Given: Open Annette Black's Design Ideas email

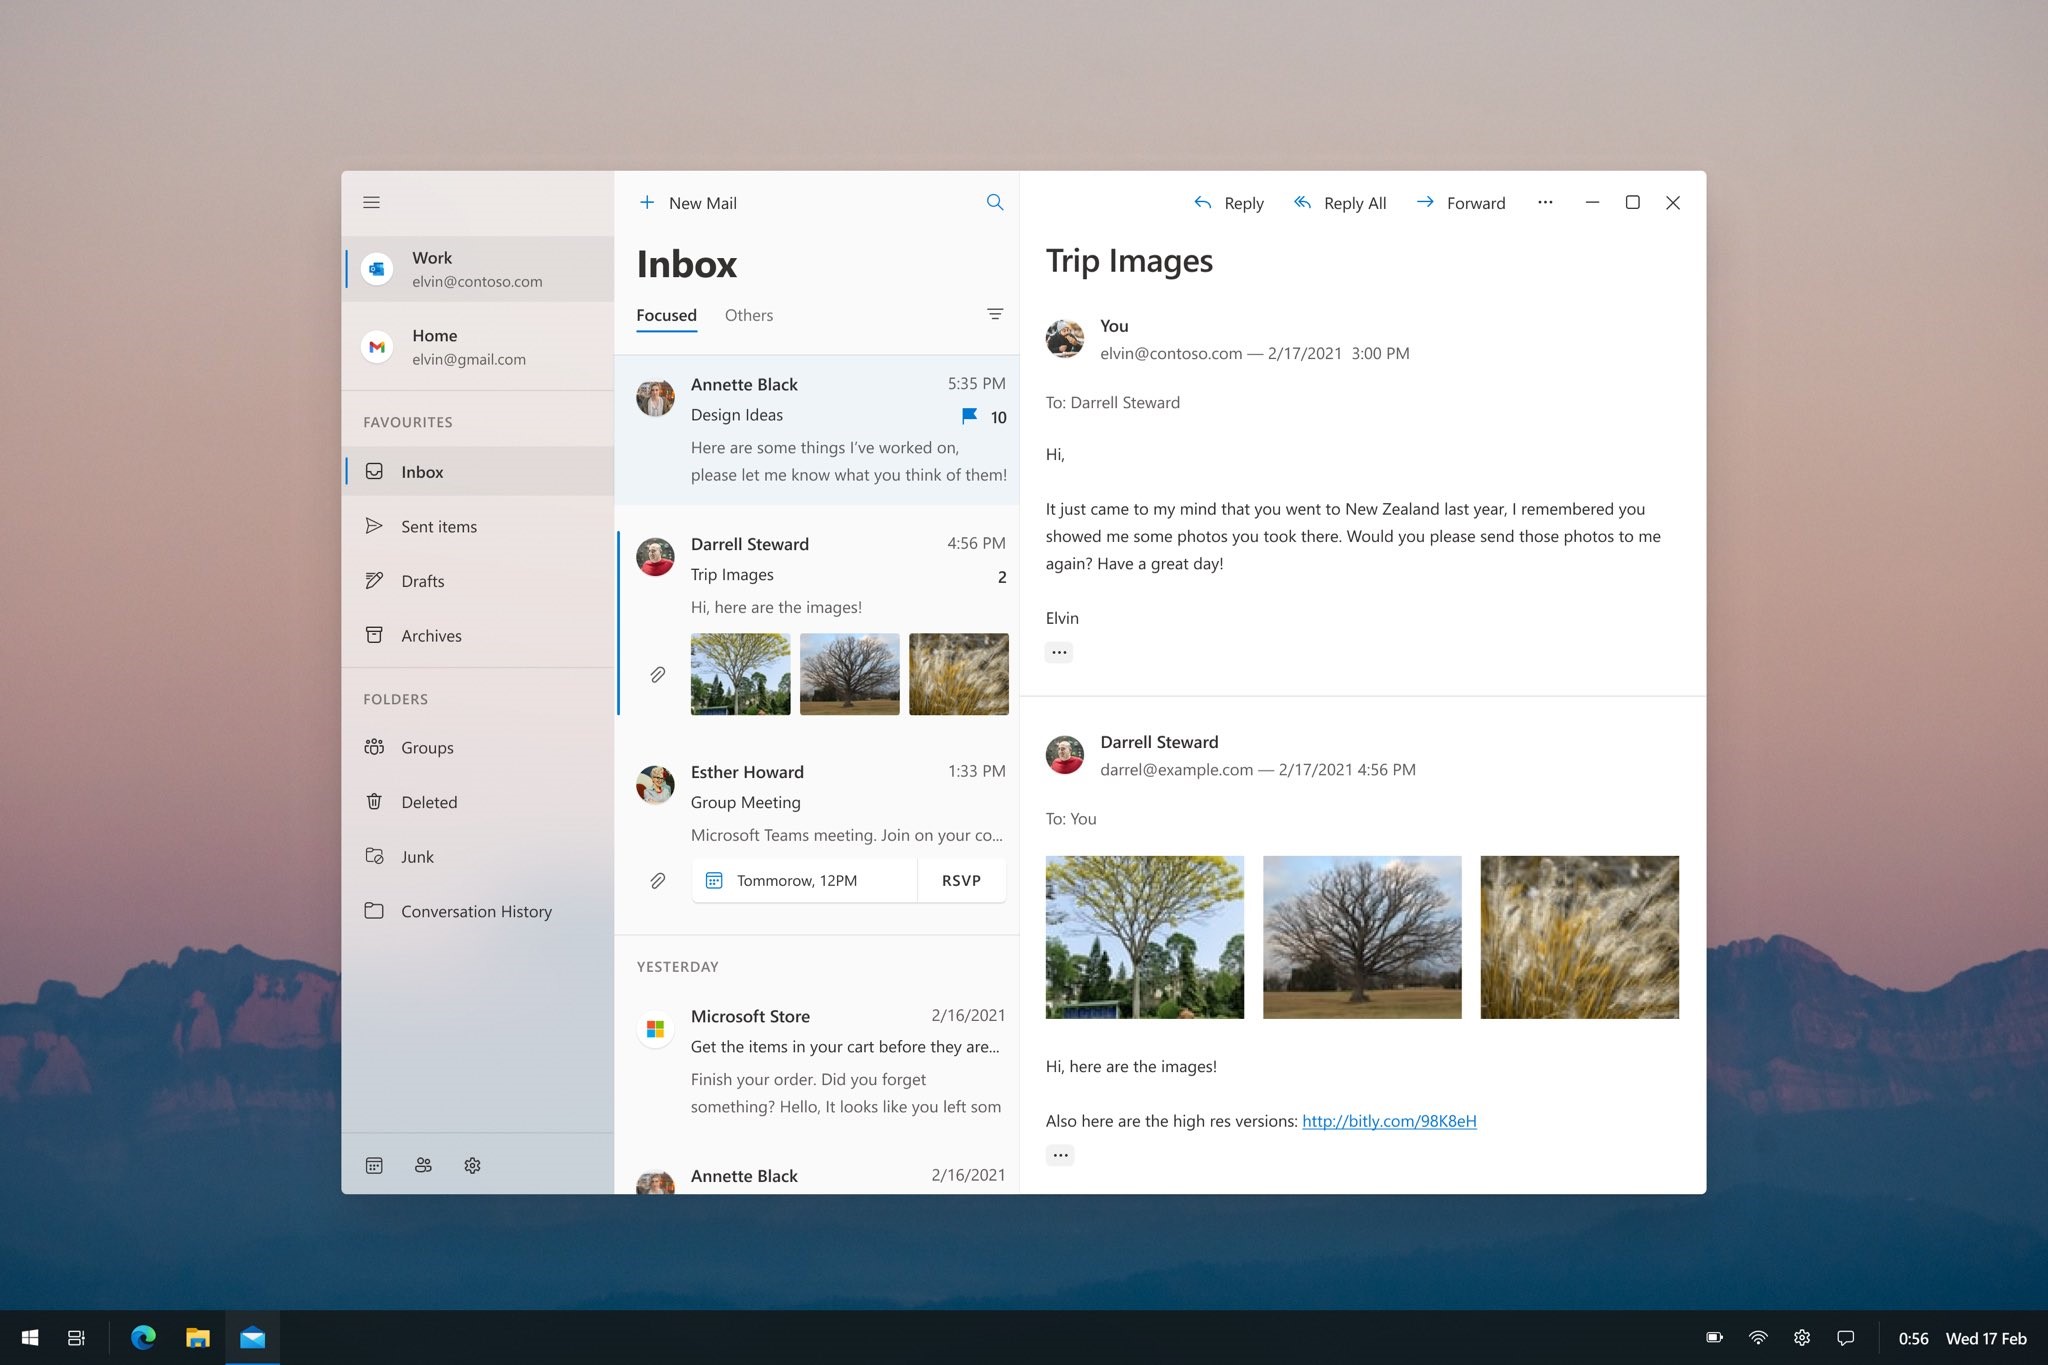Looking at the screenshot, I should coord(817,430).
